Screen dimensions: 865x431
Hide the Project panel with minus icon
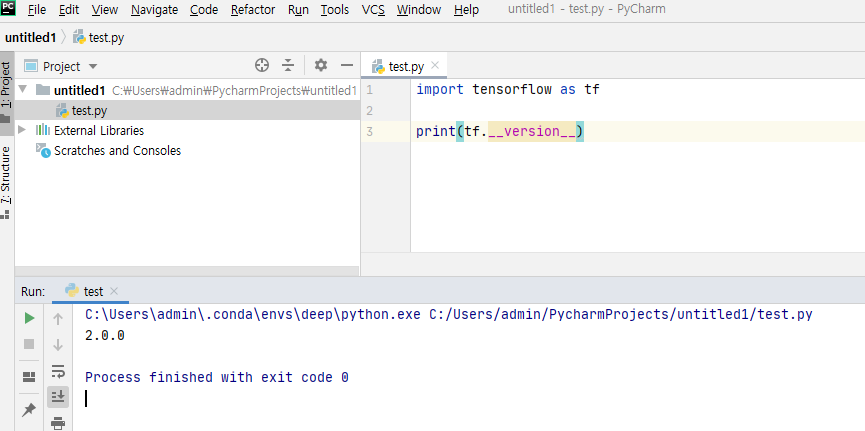pos(347,66)
